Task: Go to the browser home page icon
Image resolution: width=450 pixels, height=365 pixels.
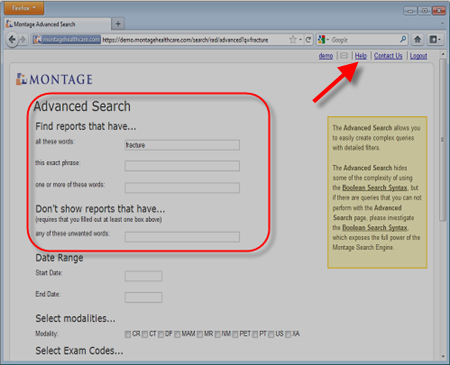Action: click(418, 40)
